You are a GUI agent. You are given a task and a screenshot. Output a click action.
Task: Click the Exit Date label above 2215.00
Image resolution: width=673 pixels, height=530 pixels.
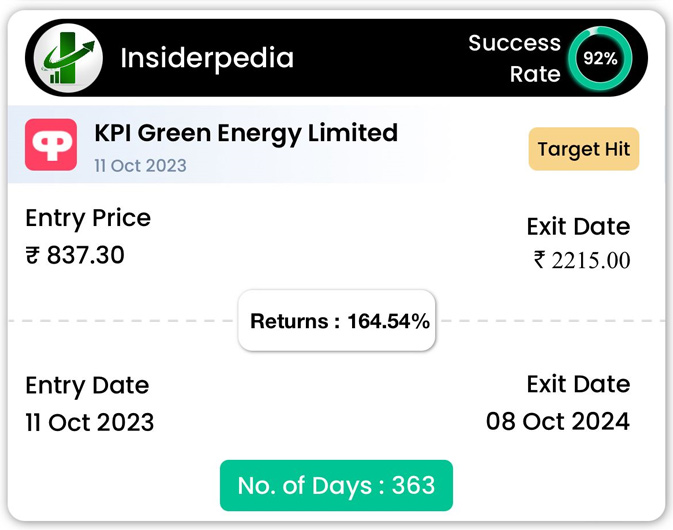[578, 226]
